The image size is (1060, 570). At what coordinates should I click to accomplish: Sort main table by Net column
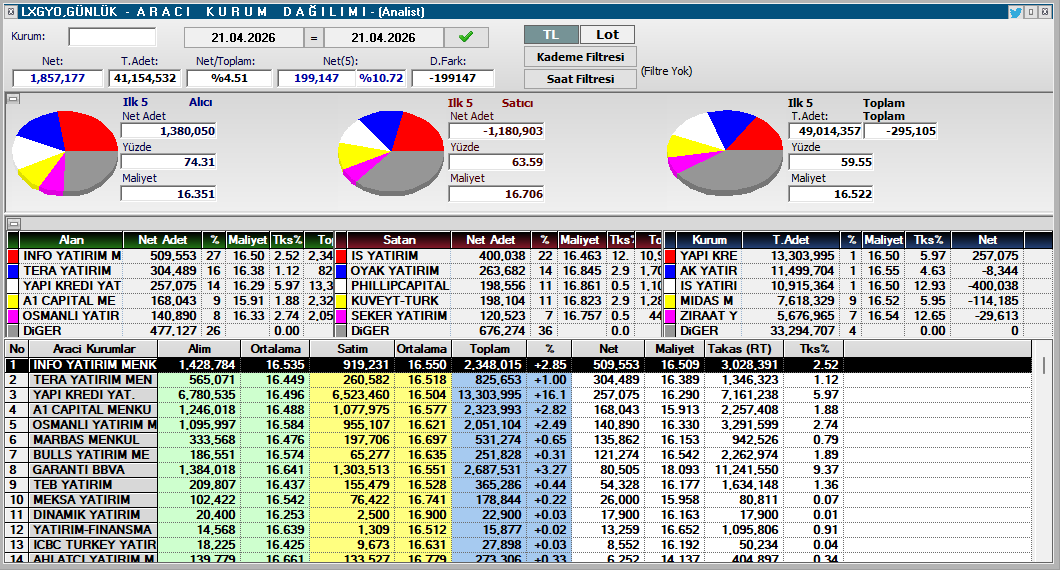tap(608, 349)
